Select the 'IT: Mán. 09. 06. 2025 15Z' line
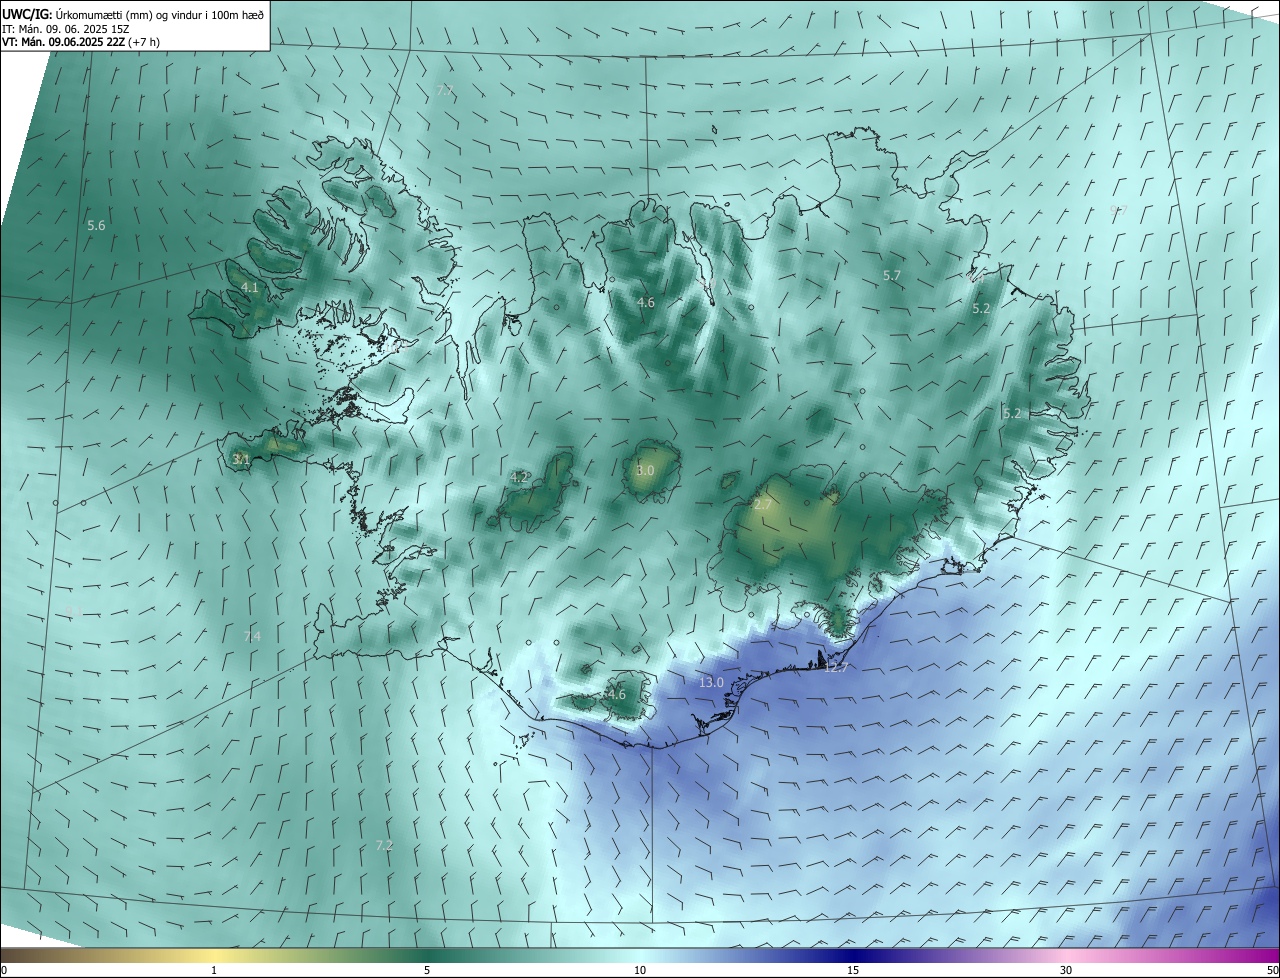This screenshot has height=978, width=1280. click(68, 28)
